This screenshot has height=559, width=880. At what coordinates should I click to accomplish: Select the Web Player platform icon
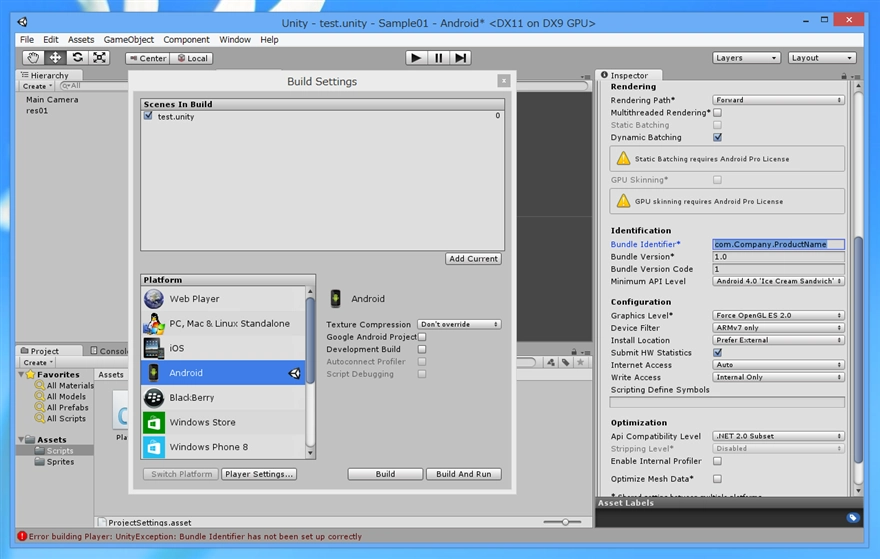(x=154, y=299)
